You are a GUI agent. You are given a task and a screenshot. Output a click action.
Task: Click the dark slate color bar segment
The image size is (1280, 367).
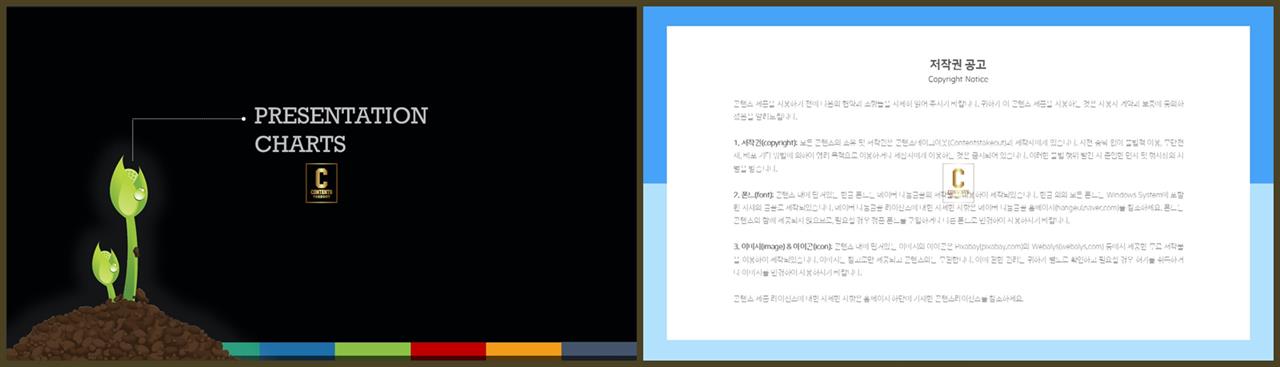pyautogui.click(x=599, y=350)
